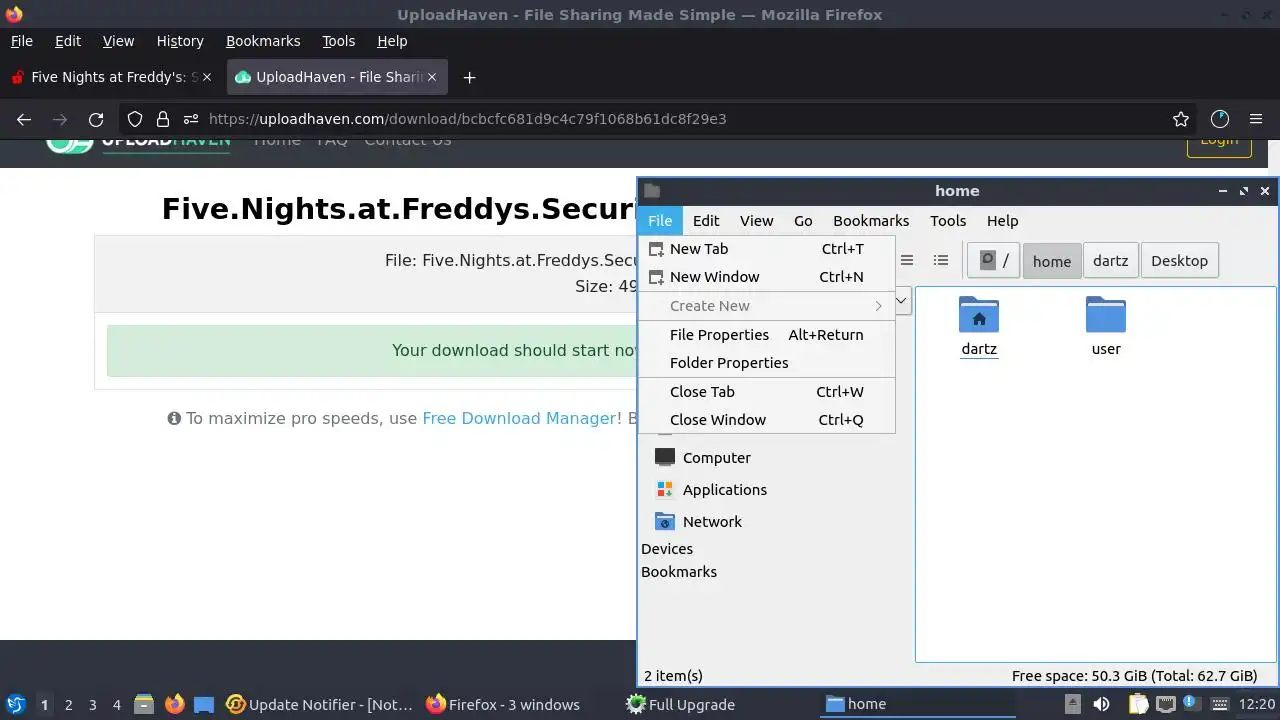Expand the Create New submenu arrow
This screenshot has width=1280, height=720.
point(879,306)
